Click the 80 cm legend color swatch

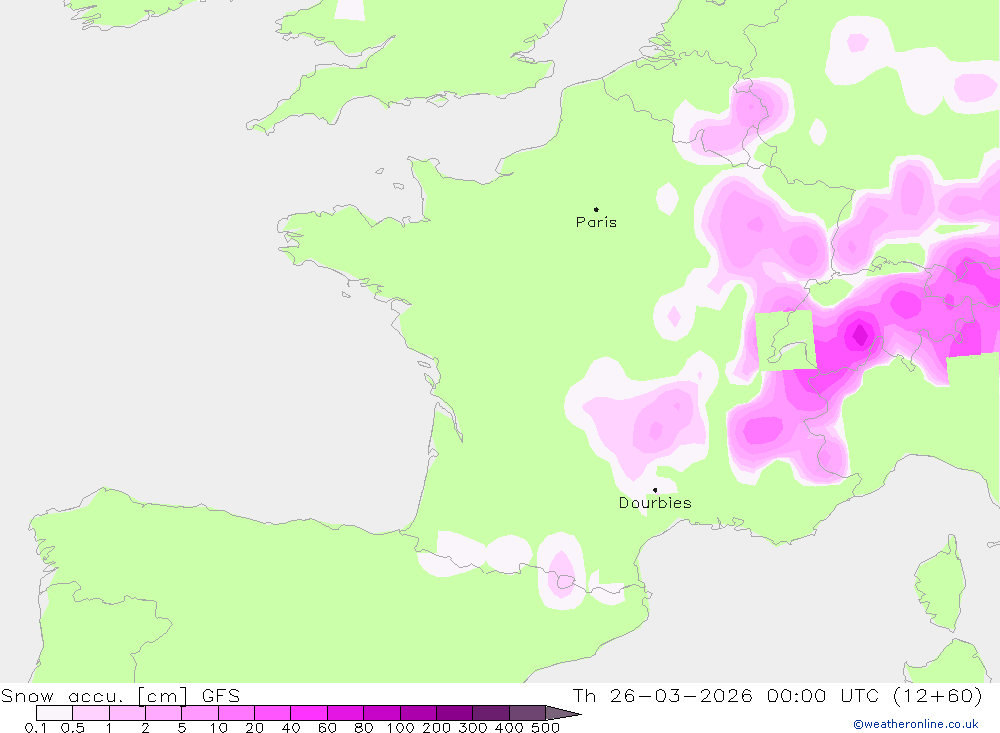click(x=381, y=713)
